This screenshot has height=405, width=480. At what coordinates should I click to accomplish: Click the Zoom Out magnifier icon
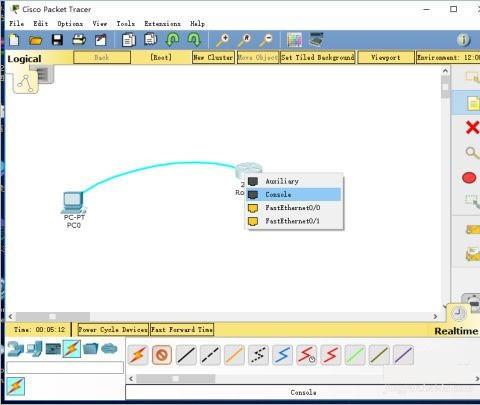[x=266, y=40]
